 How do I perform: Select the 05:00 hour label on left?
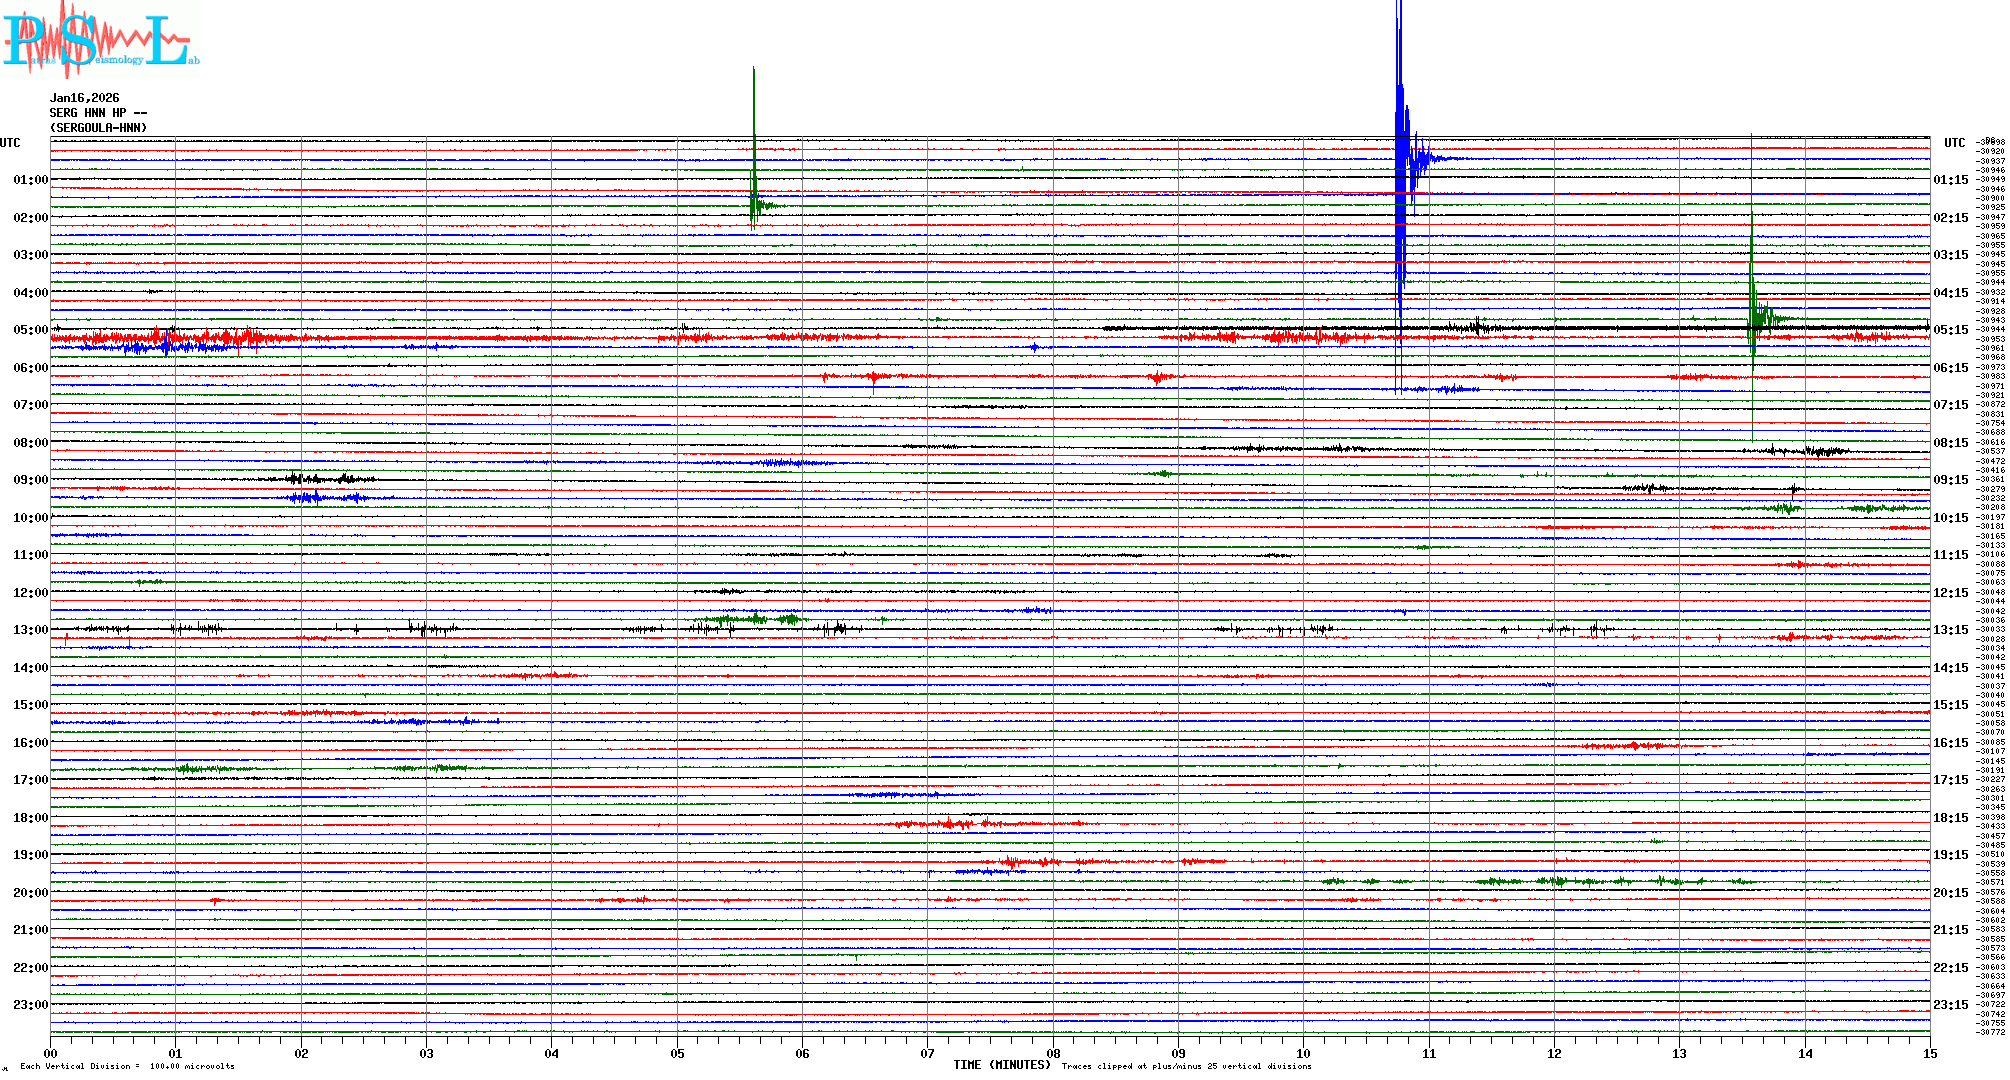click(x=30, y=330)
